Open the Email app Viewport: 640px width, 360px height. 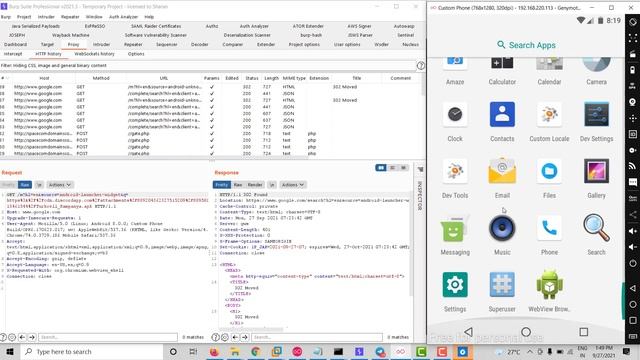(x=502, y=179)
